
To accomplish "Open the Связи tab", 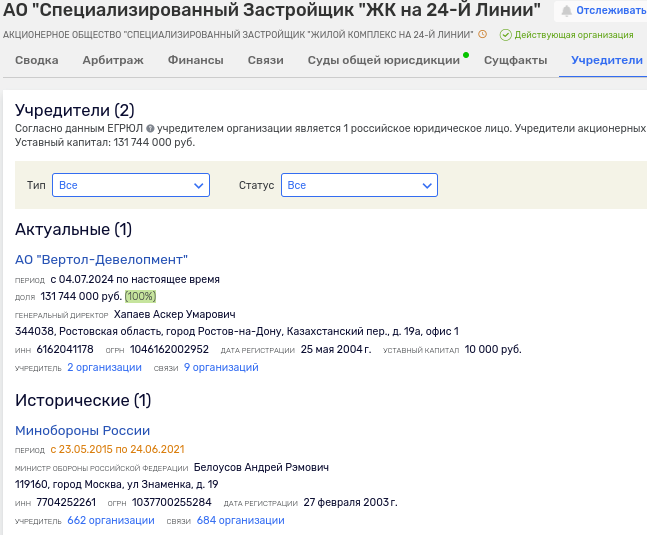I will pyautogui.click(x=266, y=60).
